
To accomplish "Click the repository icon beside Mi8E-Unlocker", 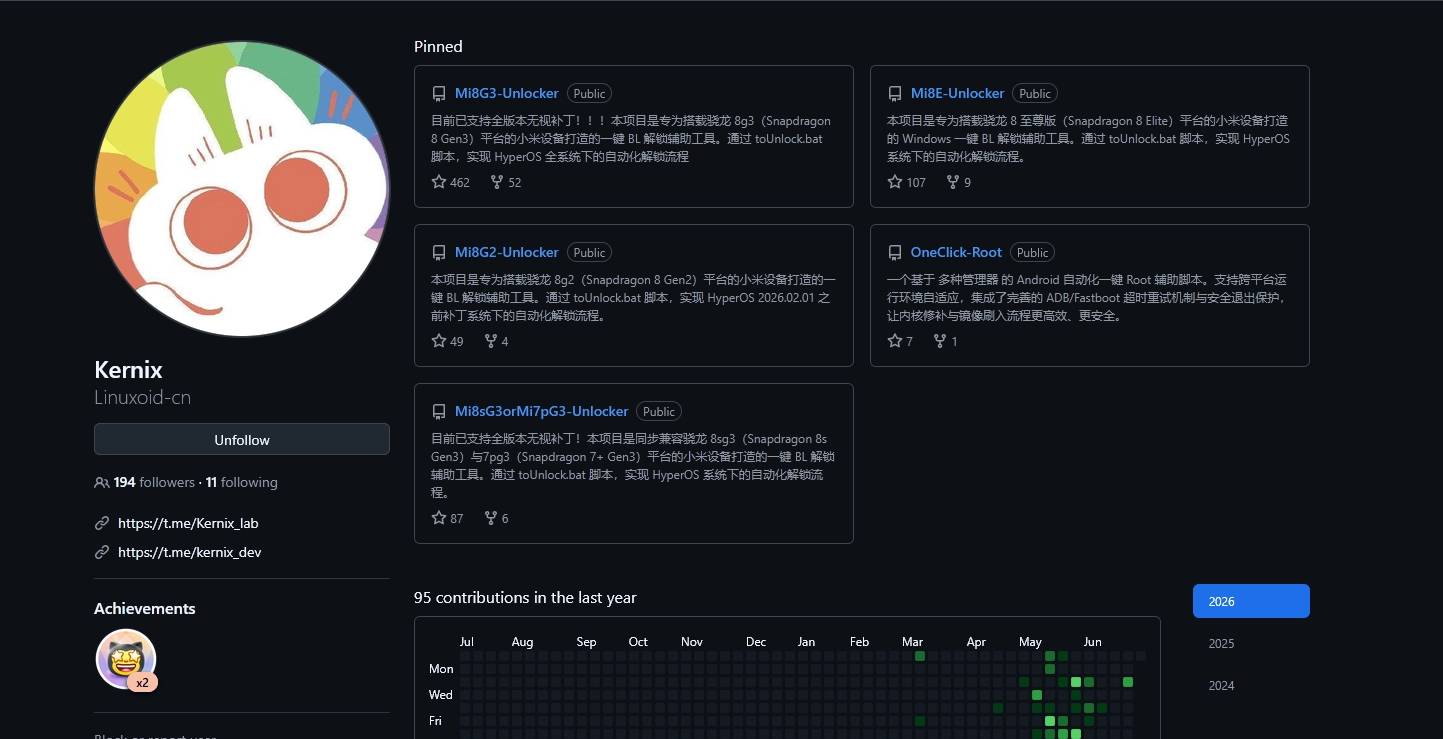I will coord(895,94).
